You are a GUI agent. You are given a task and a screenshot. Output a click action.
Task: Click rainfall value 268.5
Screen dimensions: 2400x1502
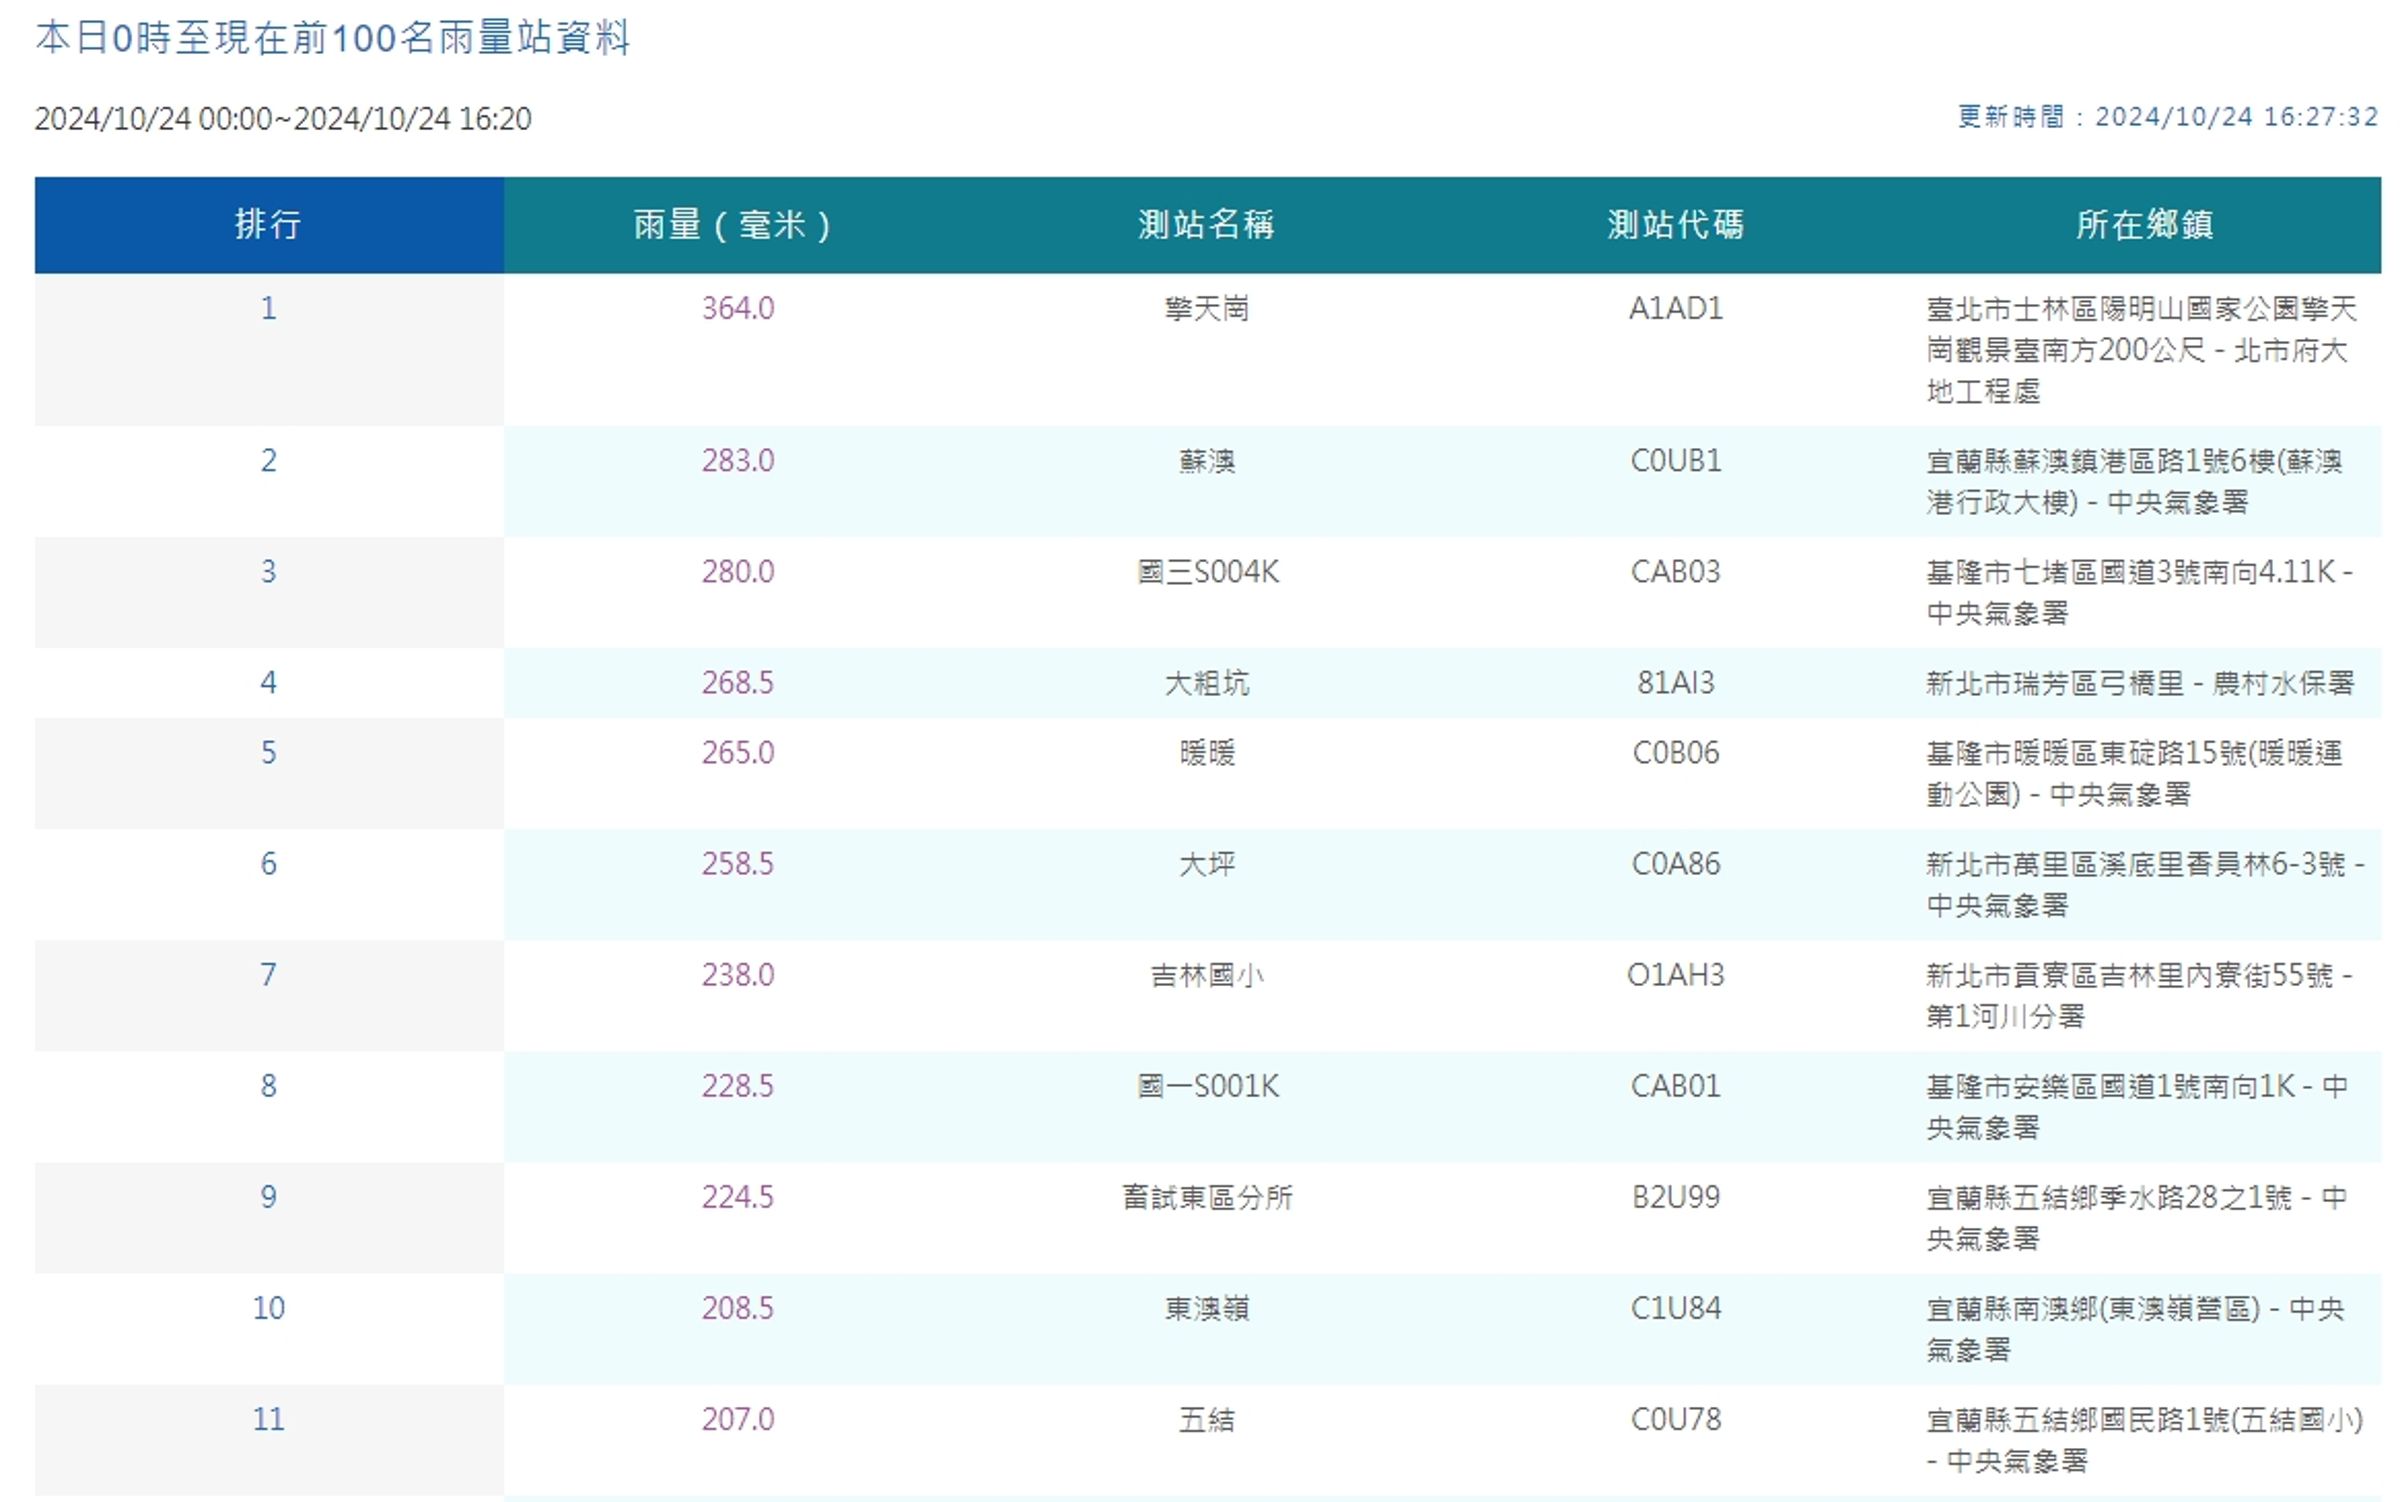click(x=738, y=682)
